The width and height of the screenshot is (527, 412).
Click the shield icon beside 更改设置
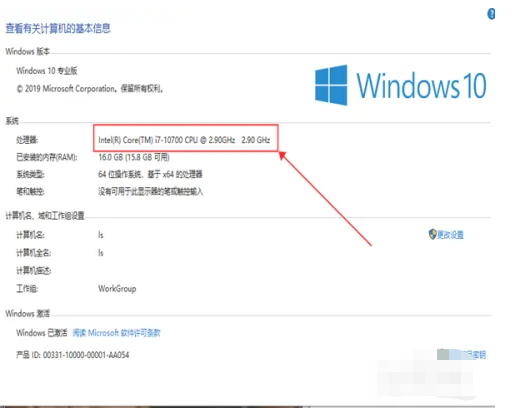click(x=432, y=234)
